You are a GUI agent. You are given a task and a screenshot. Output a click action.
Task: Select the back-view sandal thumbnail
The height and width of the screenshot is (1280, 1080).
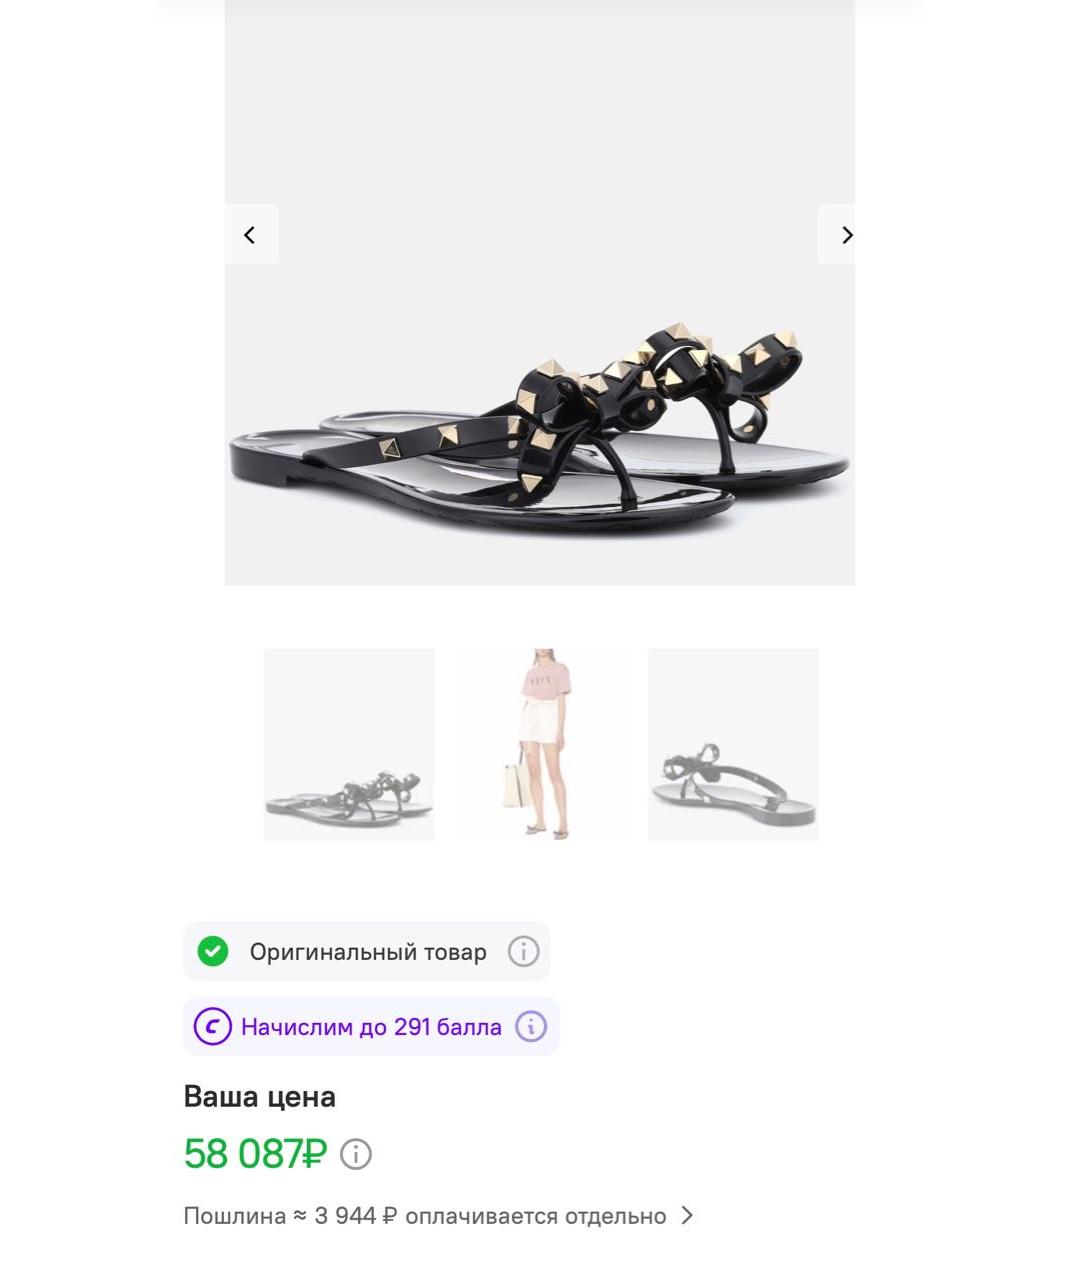pyautogui.click(x=733, y=744)
